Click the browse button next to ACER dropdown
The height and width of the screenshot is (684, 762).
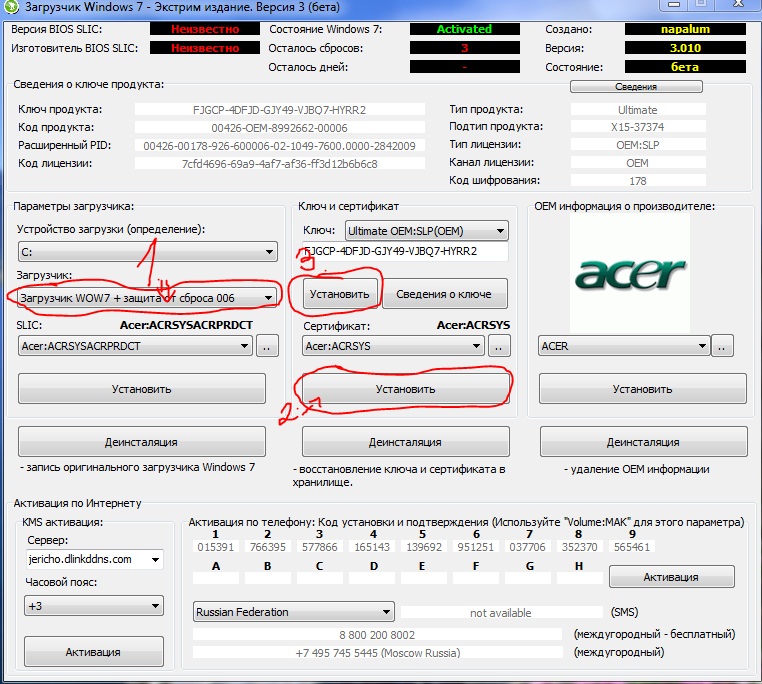(723, 346)
